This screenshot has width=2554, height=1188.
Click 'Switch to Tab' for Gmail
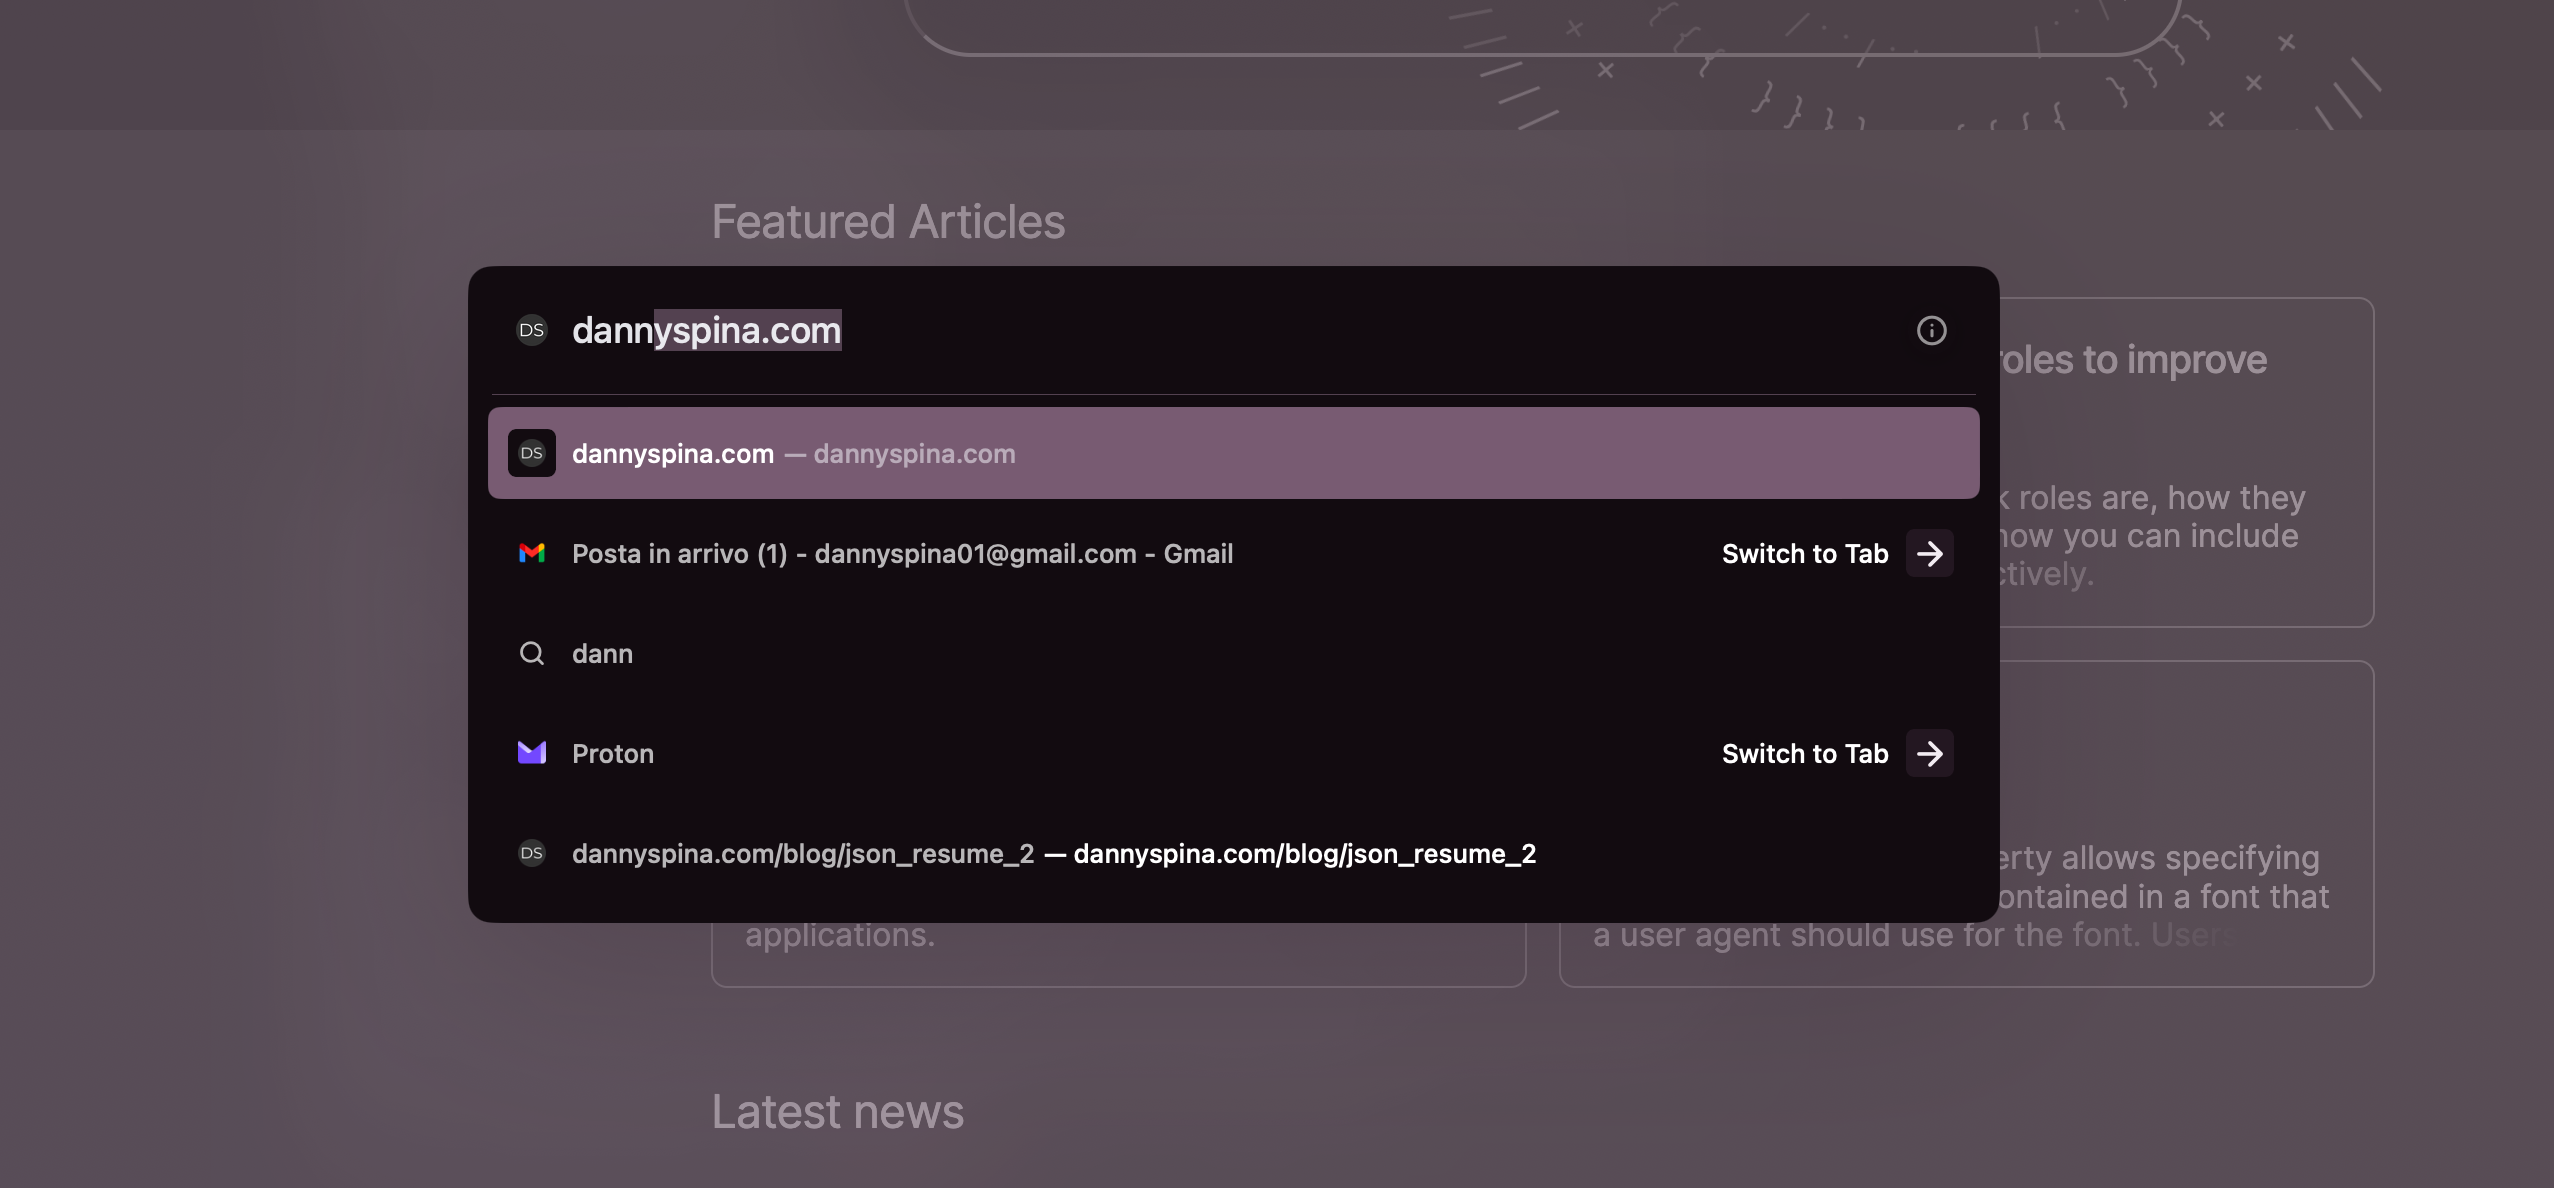click(1805, 553)
